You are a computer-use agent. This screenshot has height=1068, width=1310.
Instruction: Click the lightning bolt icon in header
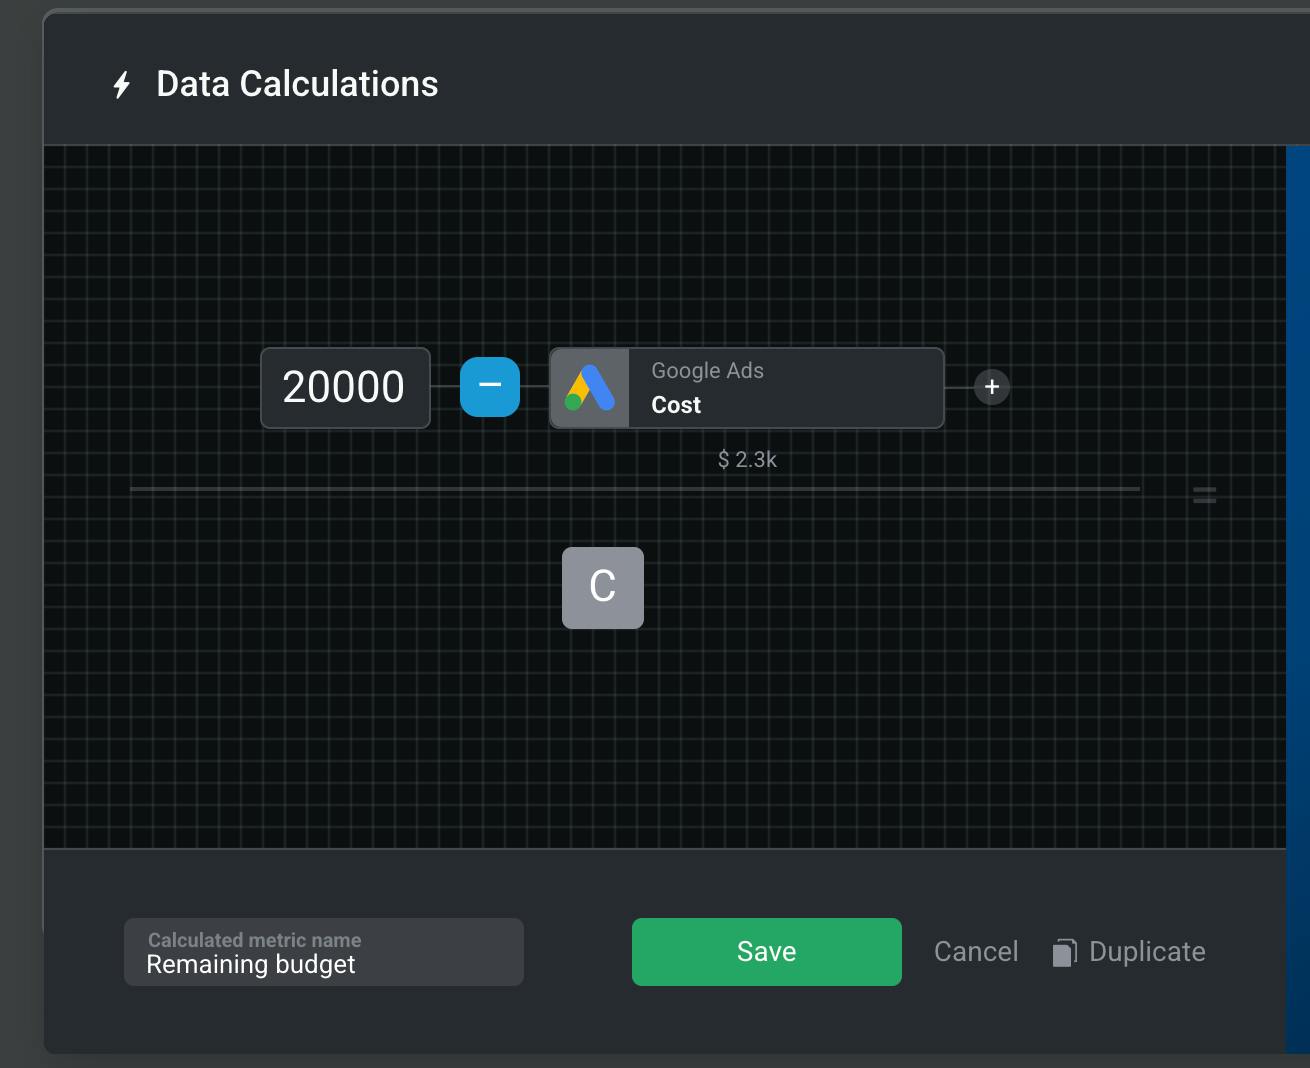point(122,85)
